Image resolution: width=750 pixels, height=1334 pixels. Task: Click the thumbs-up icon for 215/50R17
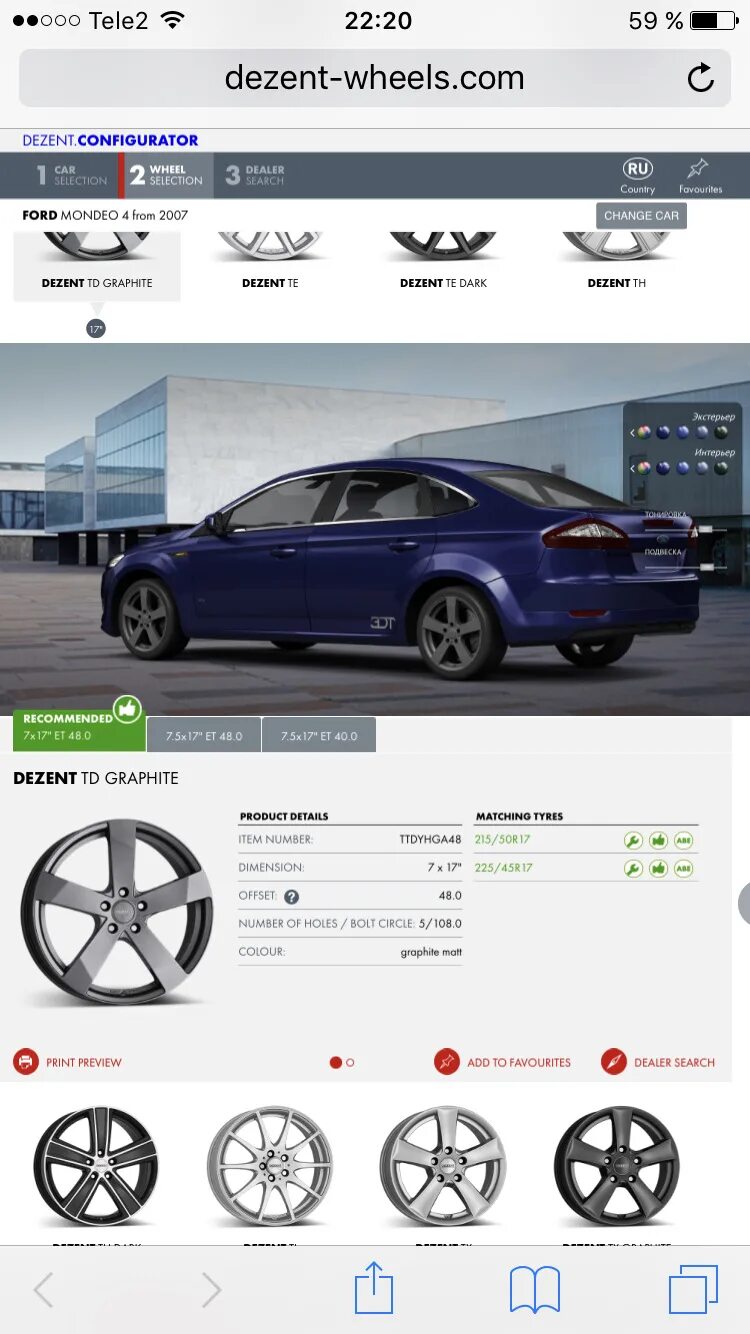click(x=658, y=841)
